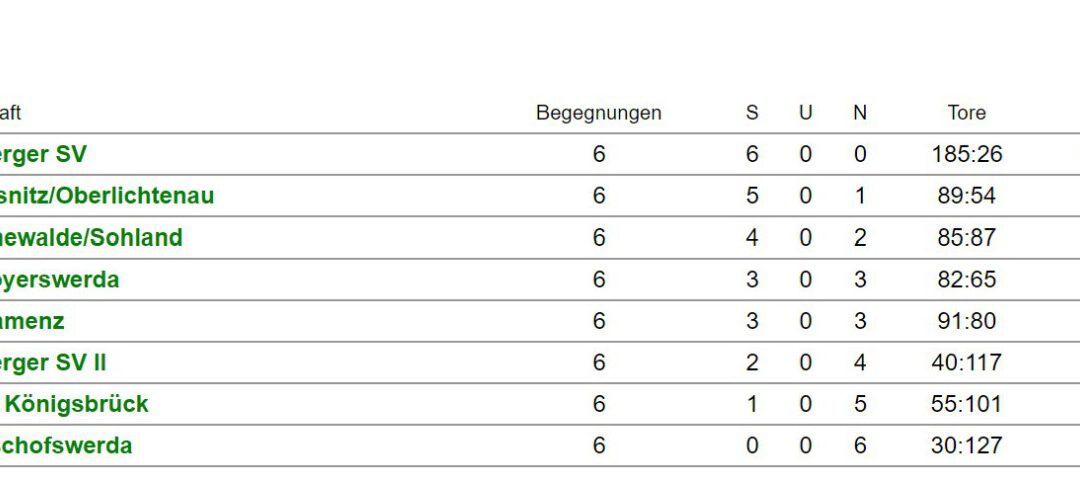
Task: Open the team link ending in "oyerswerda"
Action: pyautogui.click(x=59, y=280)
